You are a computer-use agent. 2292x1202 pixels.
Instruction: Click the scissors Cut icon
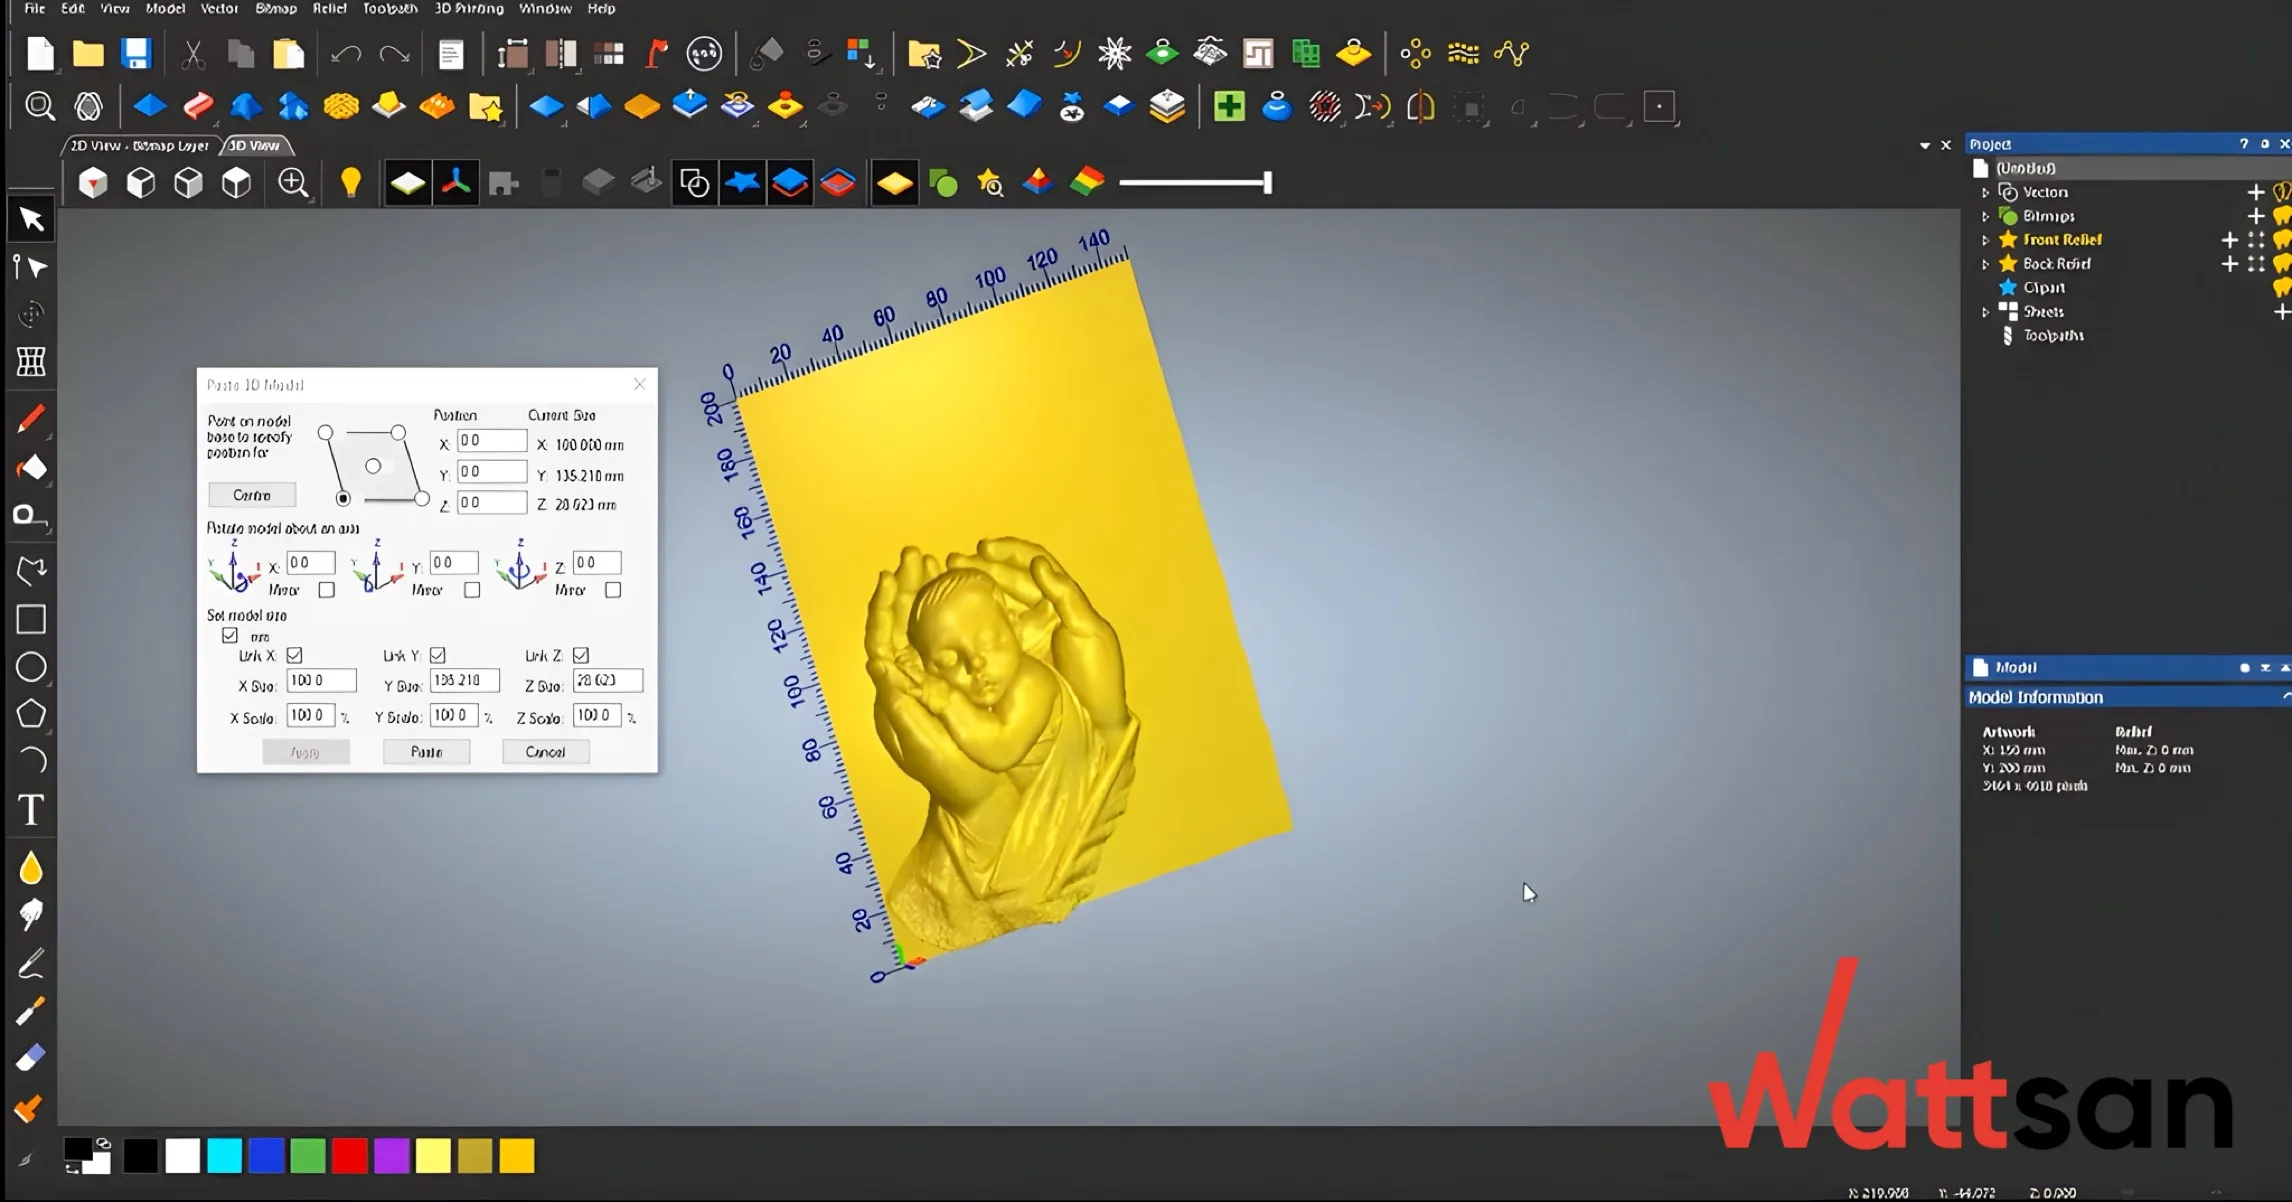pos(192,53)
